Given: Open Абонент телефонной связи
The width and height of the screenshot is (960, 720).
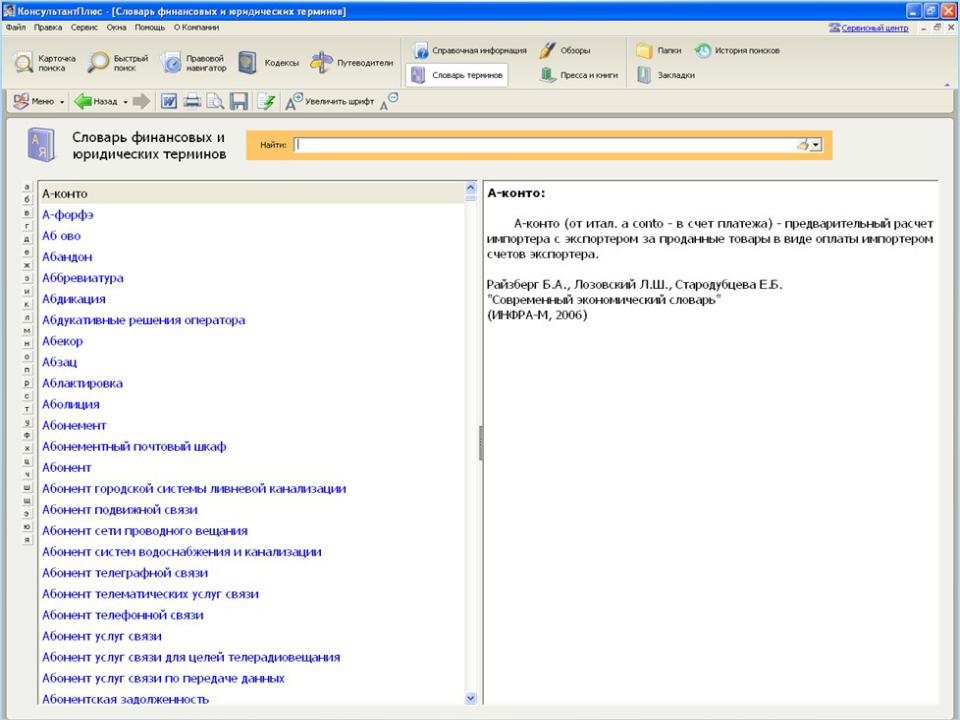Looking at the screenshot, I should [122, 615].
